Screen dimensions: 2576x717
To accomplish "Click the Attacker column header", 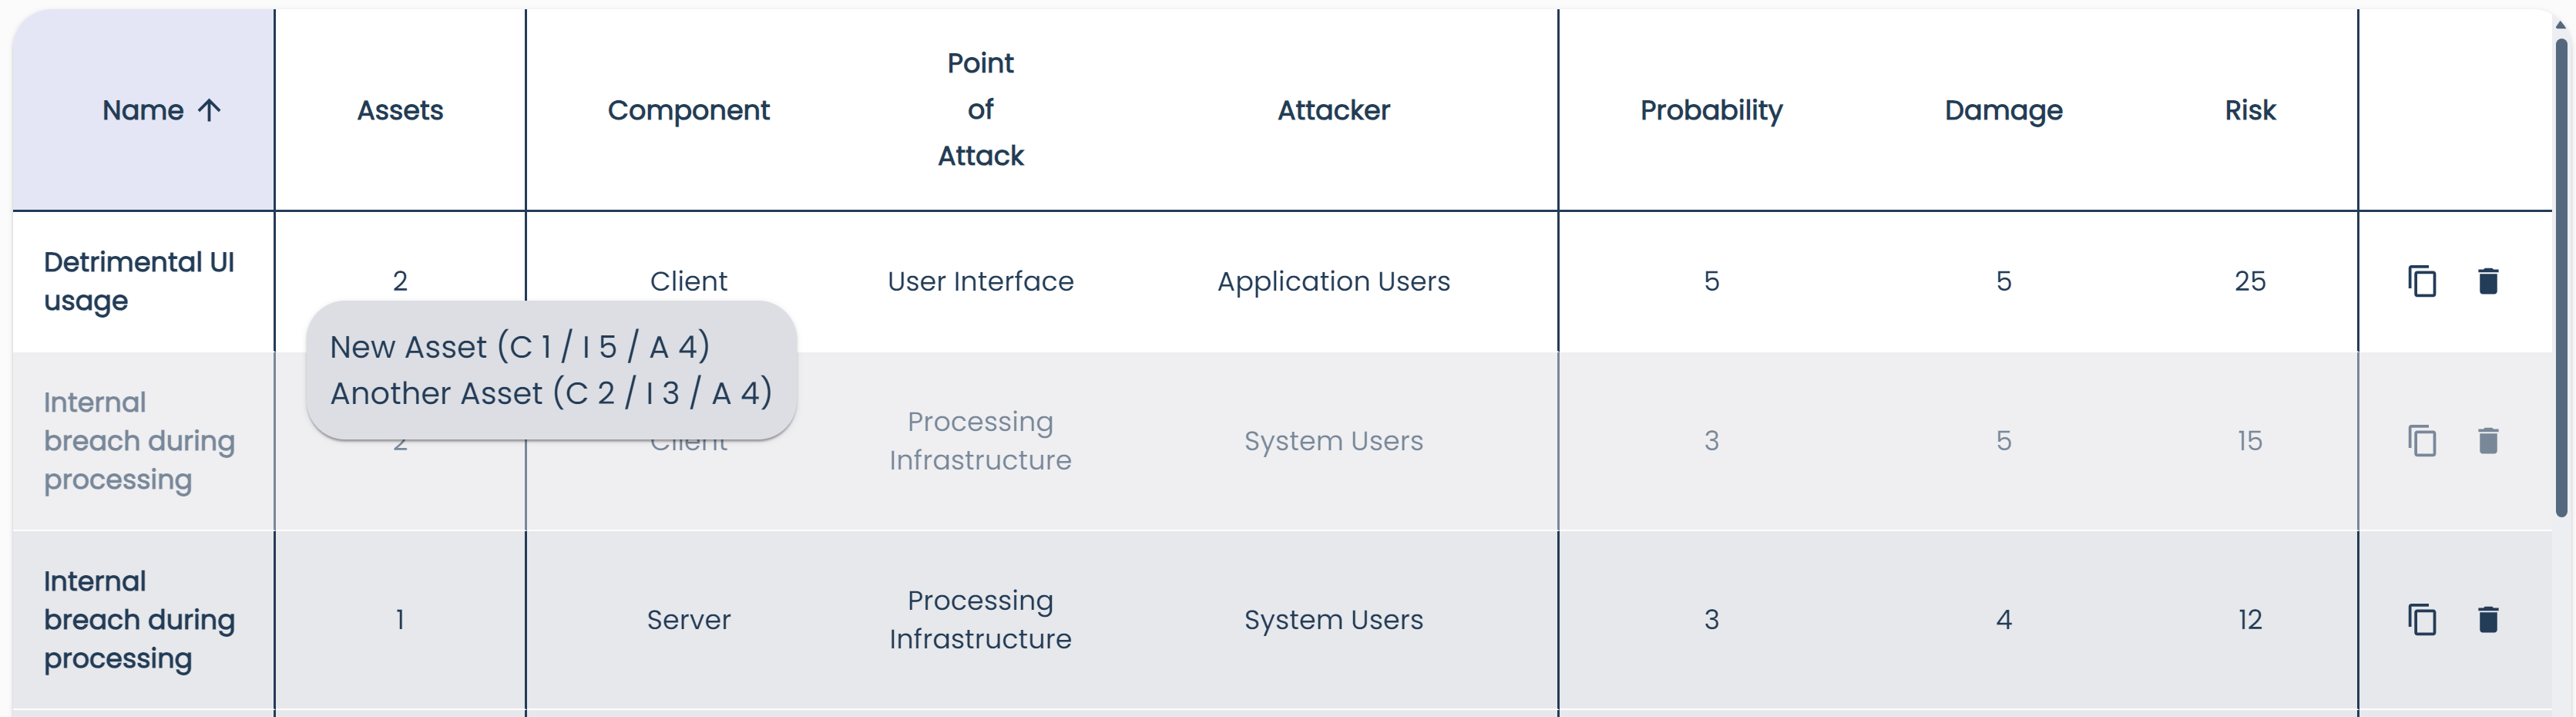I will pos(1333,110).
